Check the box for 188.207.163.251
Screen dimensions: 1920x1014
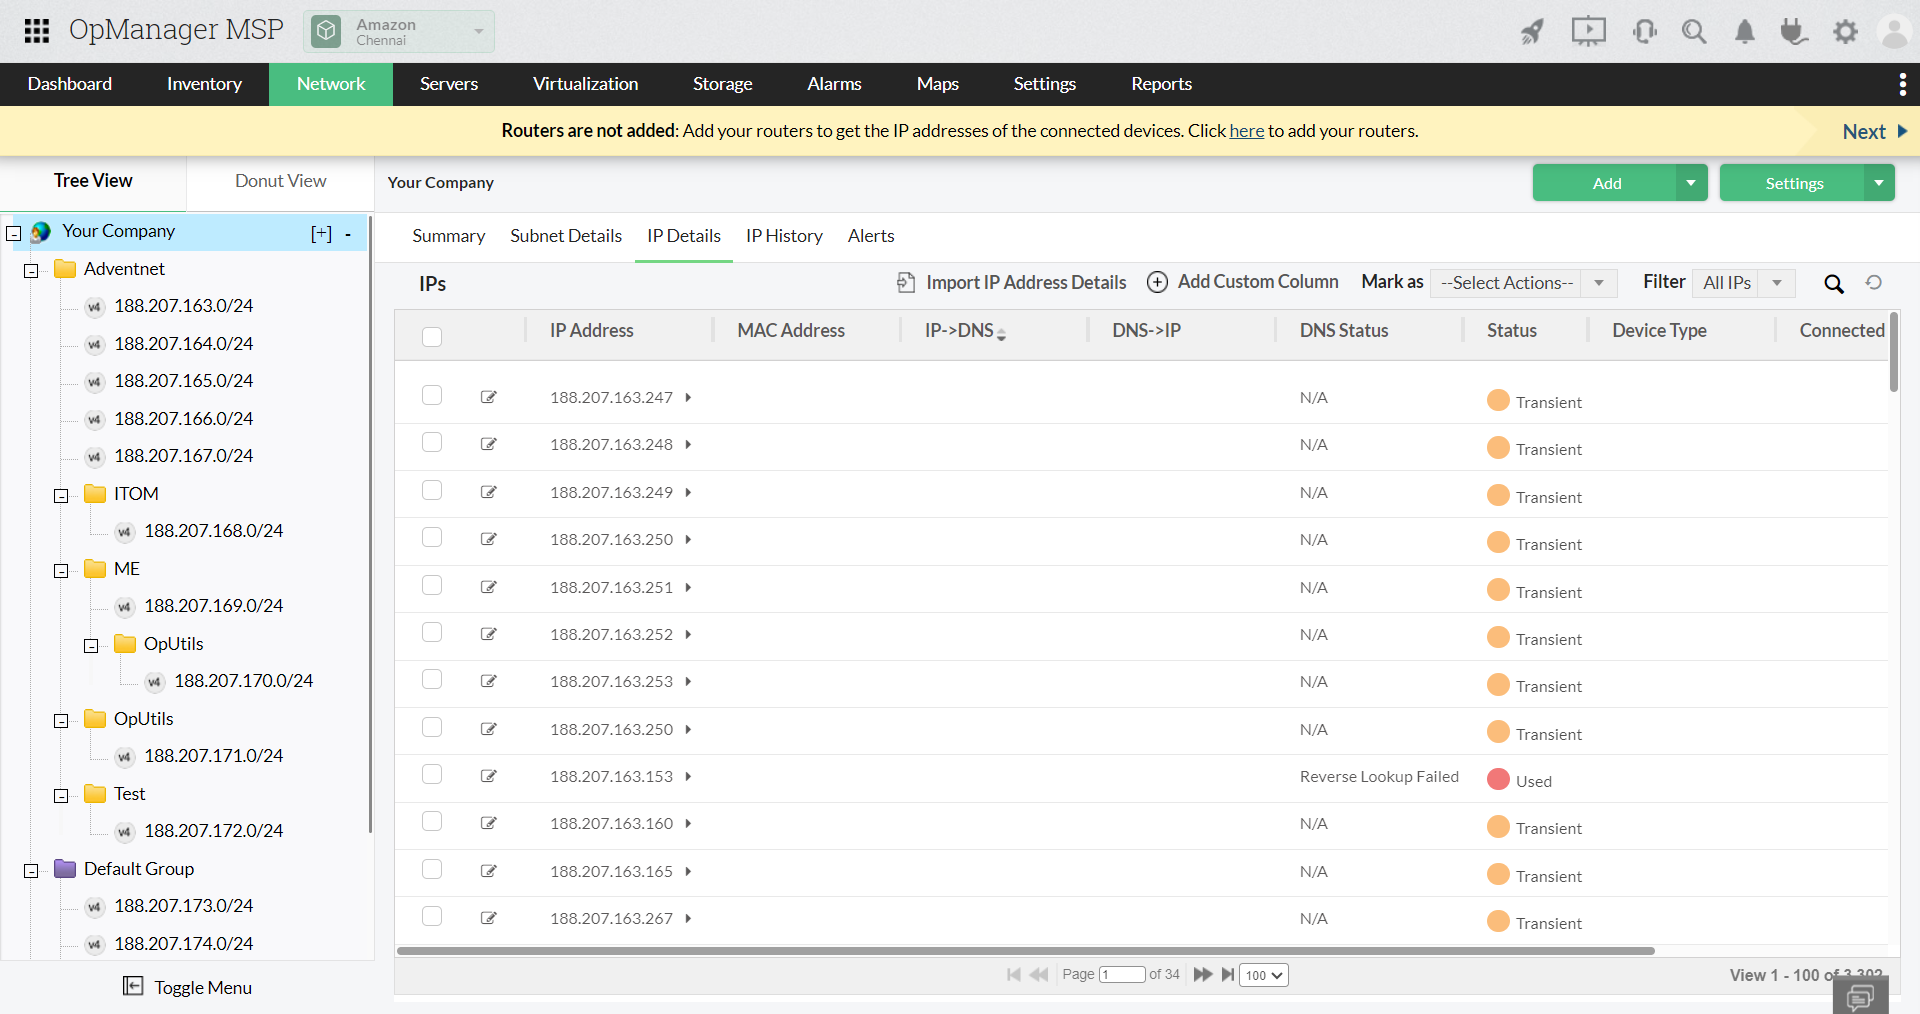[432, 585]
